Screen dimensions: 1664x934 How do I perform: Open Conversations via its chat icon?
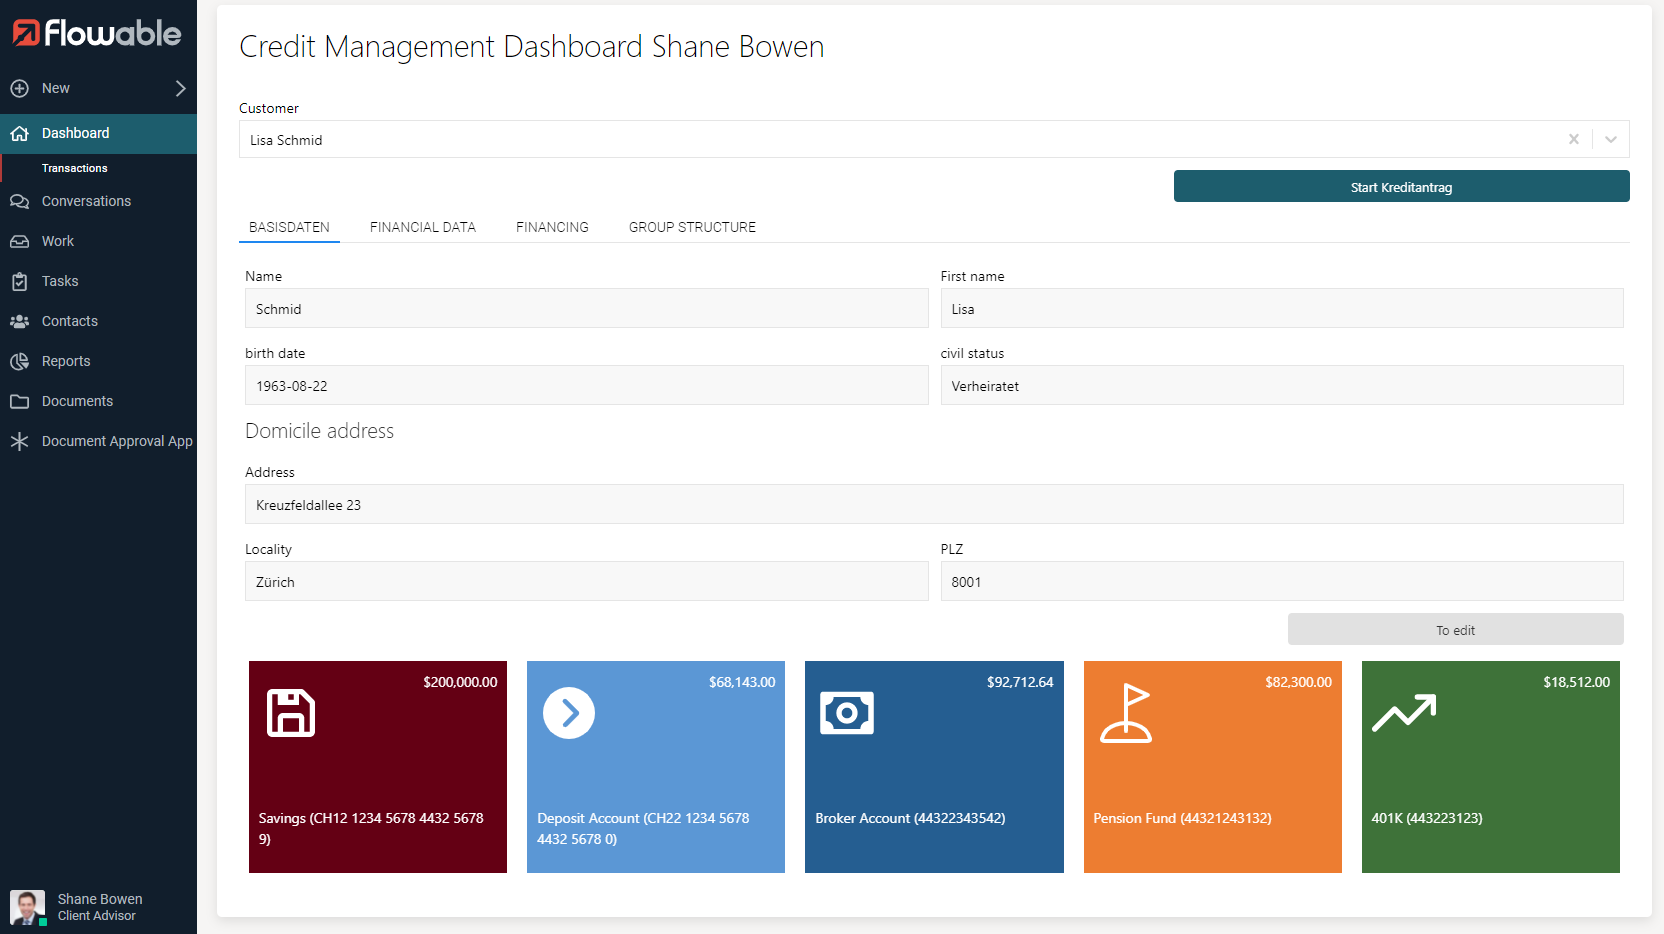coord(19,201)
